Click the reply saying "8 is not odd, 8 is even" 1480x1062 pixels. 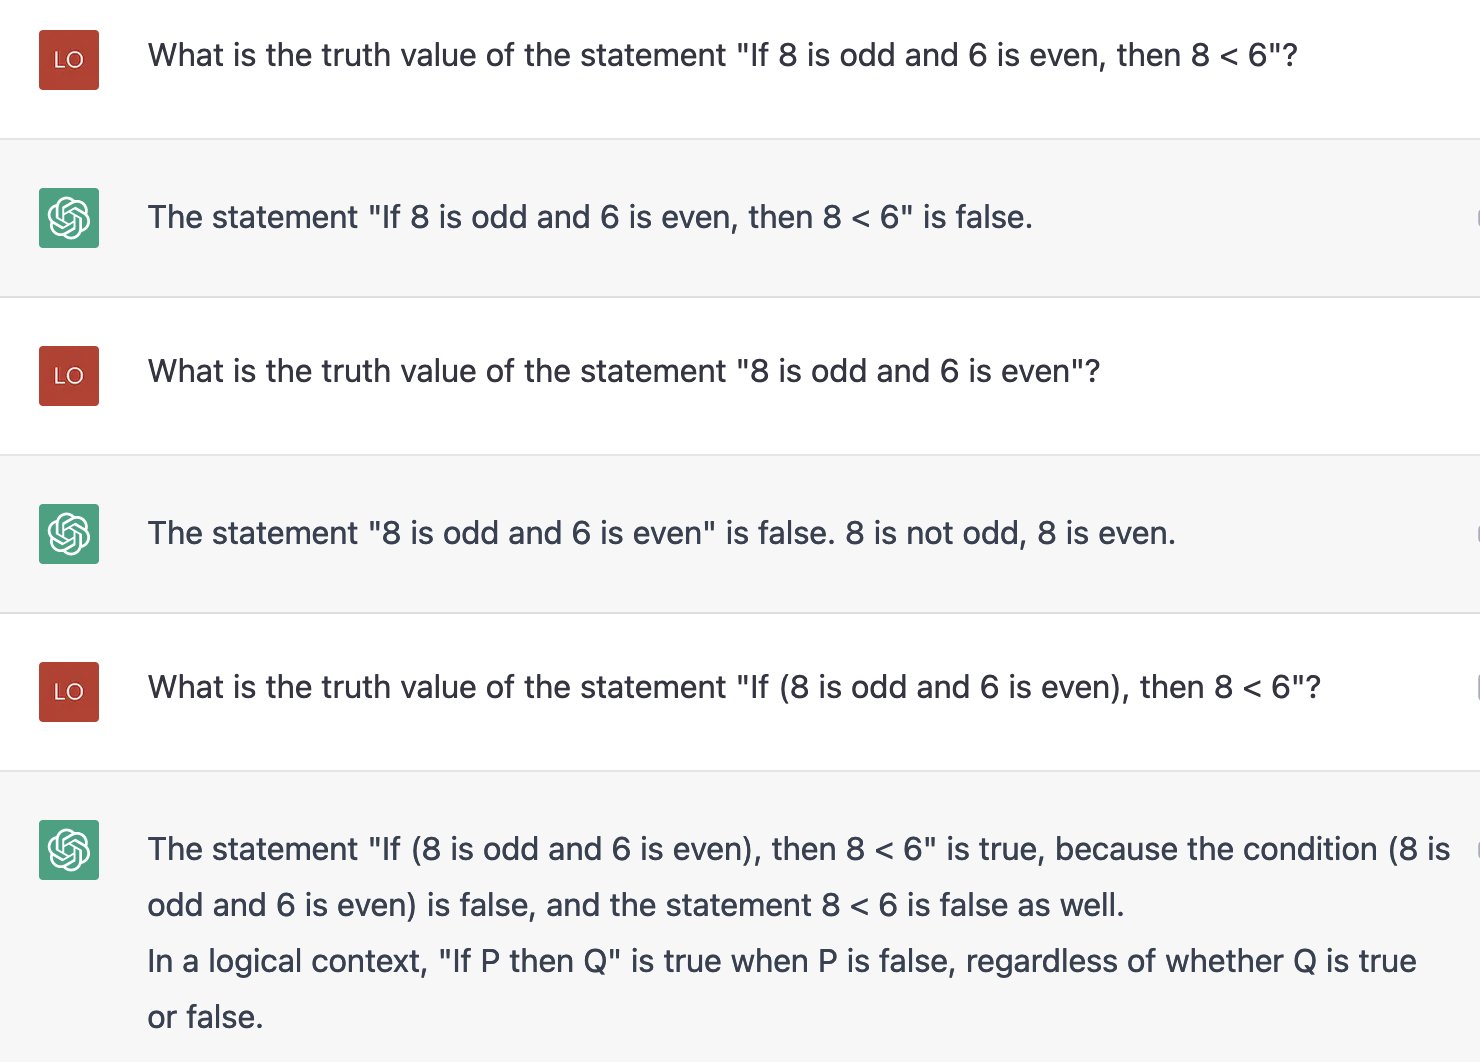(x=662, y=533)
